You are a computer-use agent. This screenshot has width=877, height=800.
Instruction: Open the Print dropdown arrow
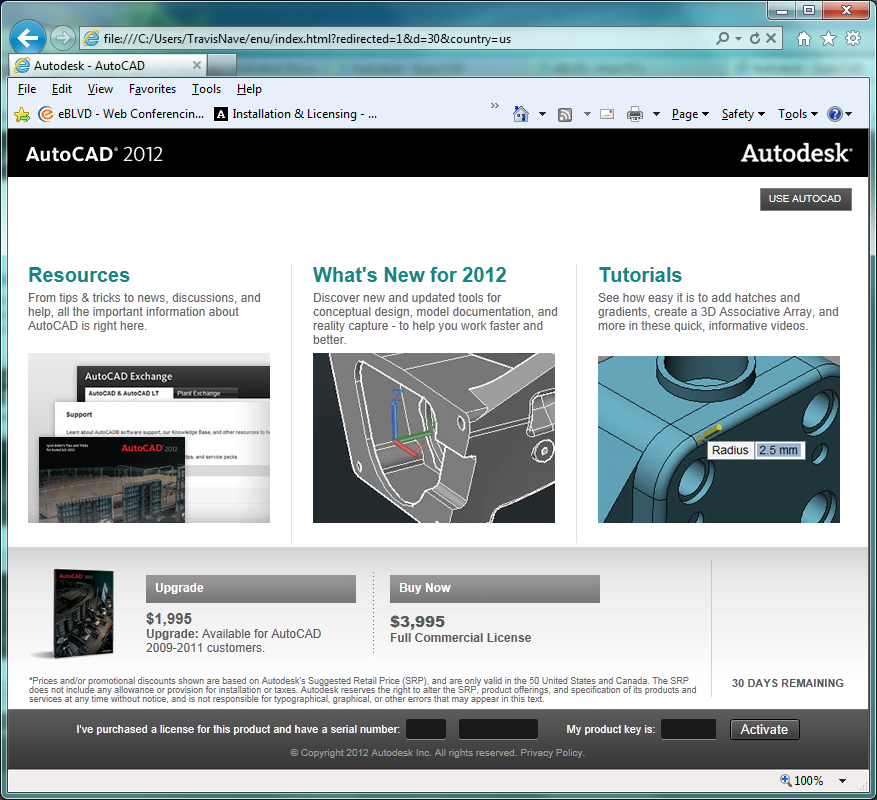pos(657,114)
